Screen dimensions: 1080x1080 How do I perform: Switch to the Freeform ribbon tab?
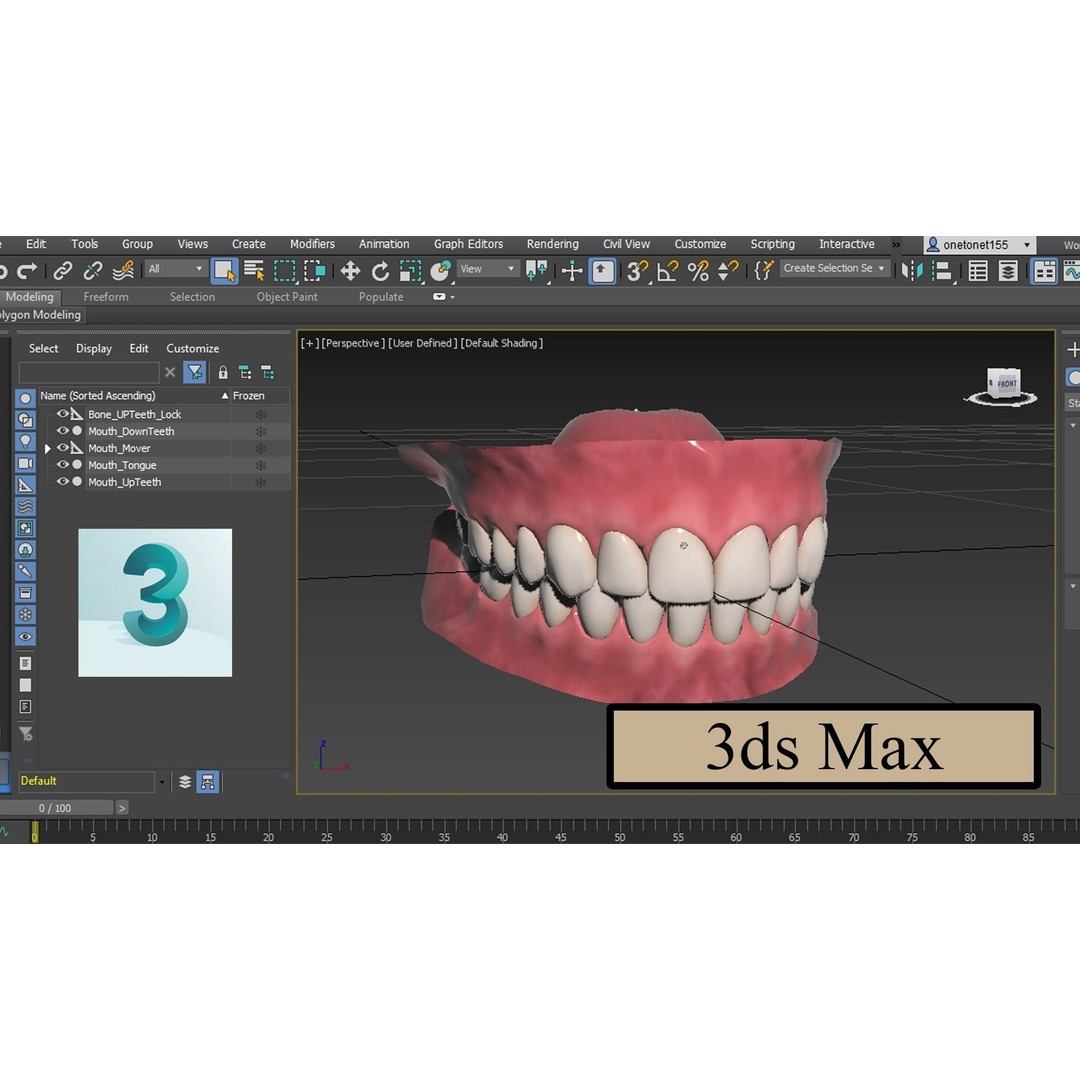[x=105, y=297]
